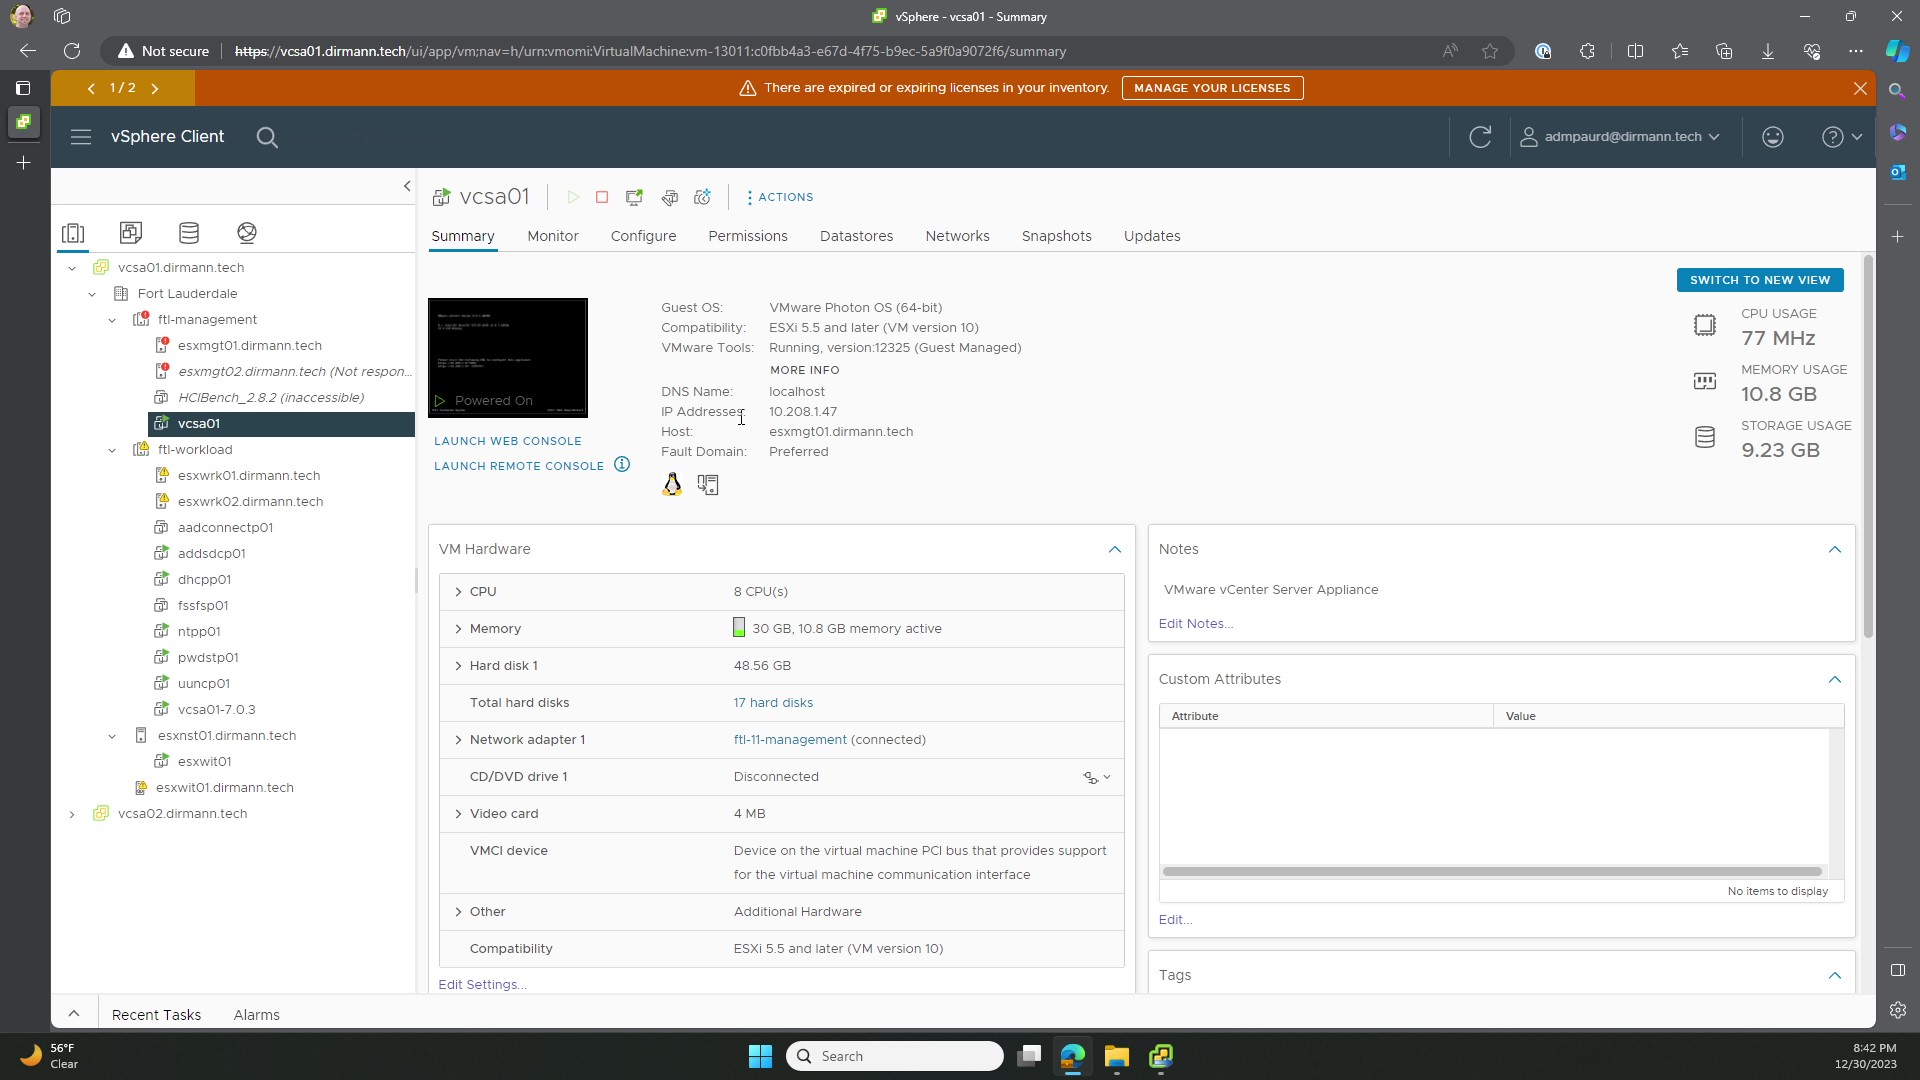
Task: Click MORE INFO under VMware Tools
Action: point(805,370)
